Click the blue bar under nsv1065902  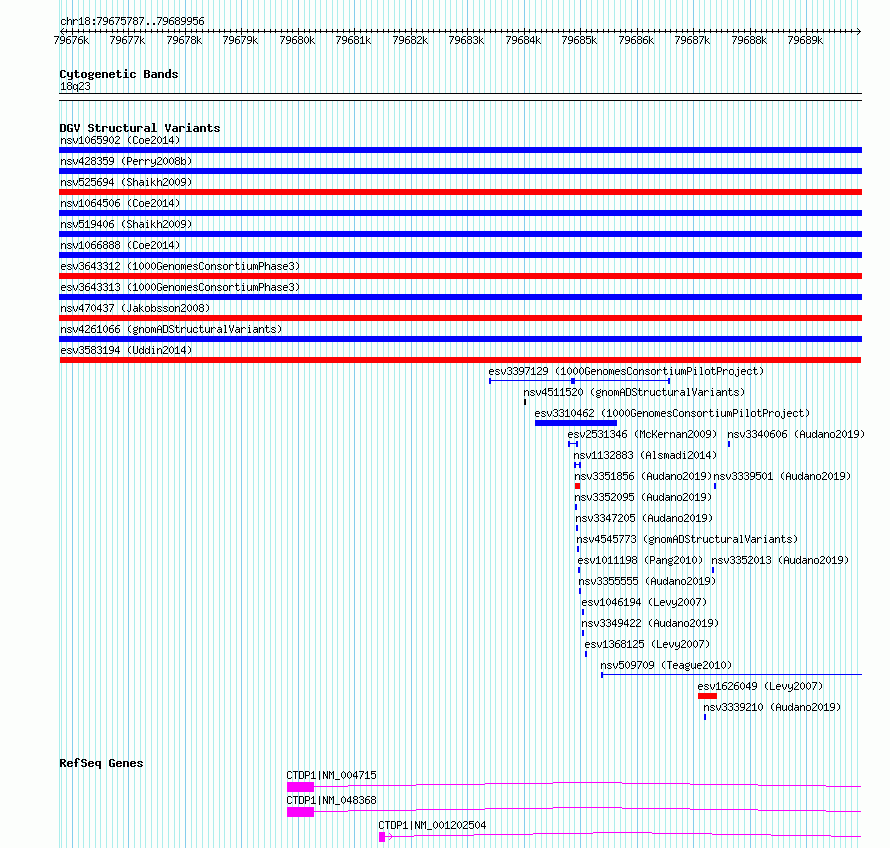(460, 150)
